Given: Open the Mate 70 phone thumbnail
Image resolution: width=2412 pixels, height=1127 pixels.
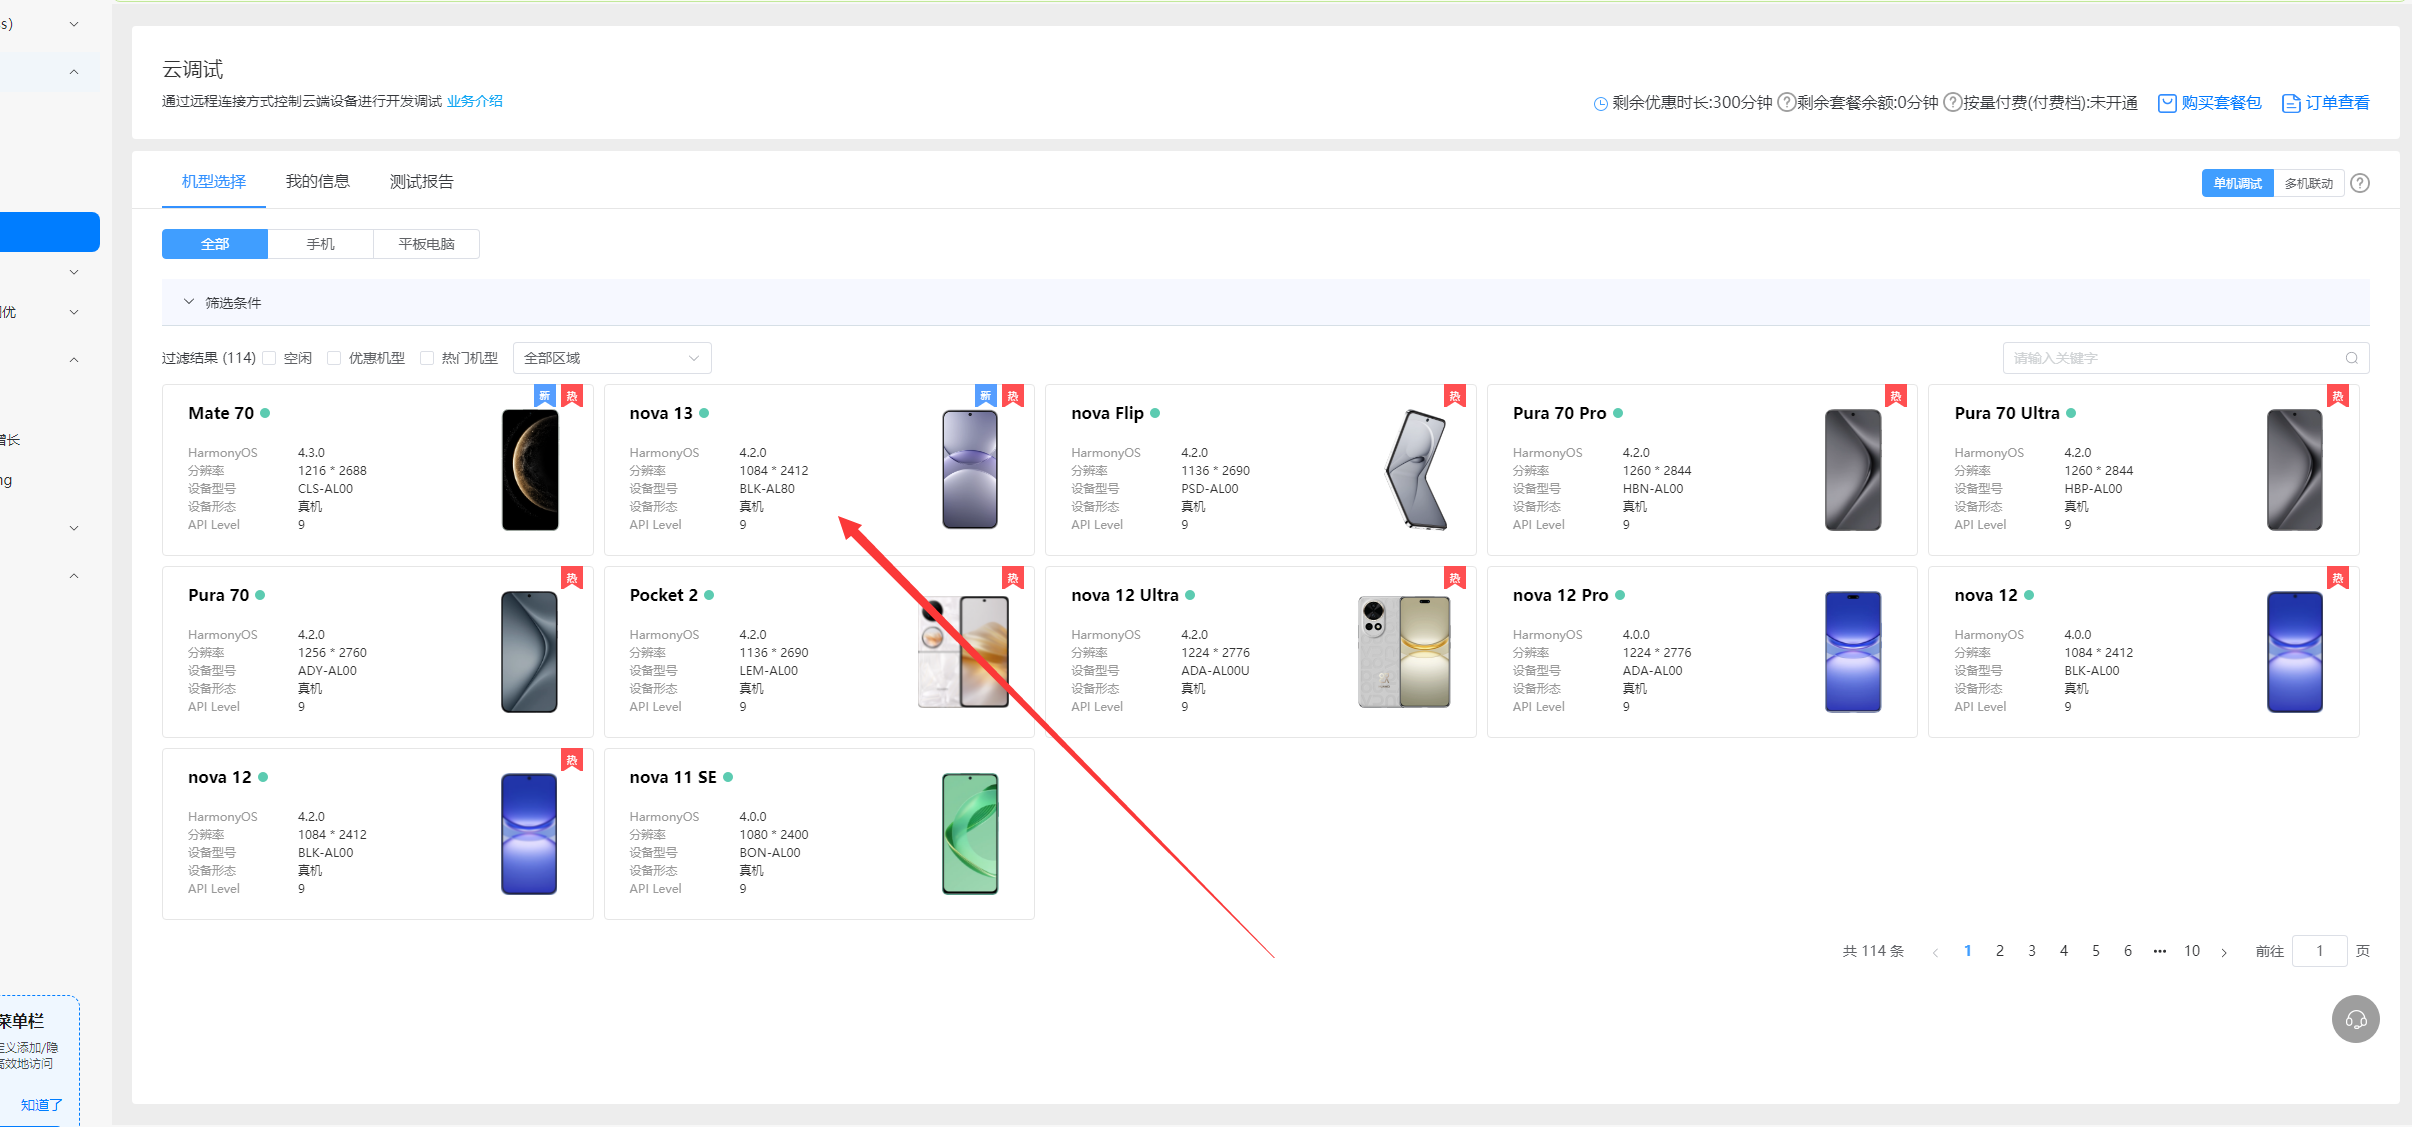Looking at the screenshot, I should [530, 470].
